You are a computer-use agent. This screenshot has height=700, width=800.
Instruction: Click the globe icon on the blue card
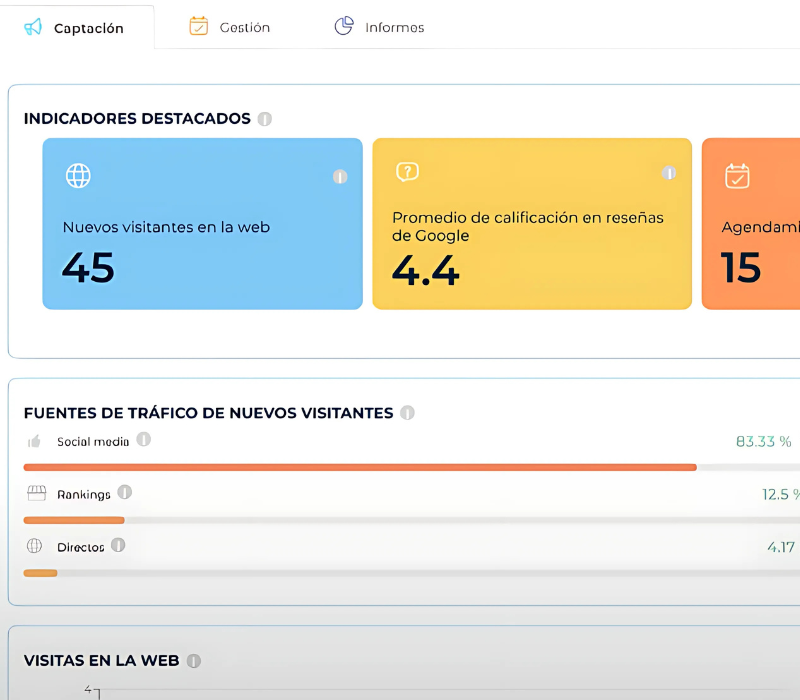(78, 176)
